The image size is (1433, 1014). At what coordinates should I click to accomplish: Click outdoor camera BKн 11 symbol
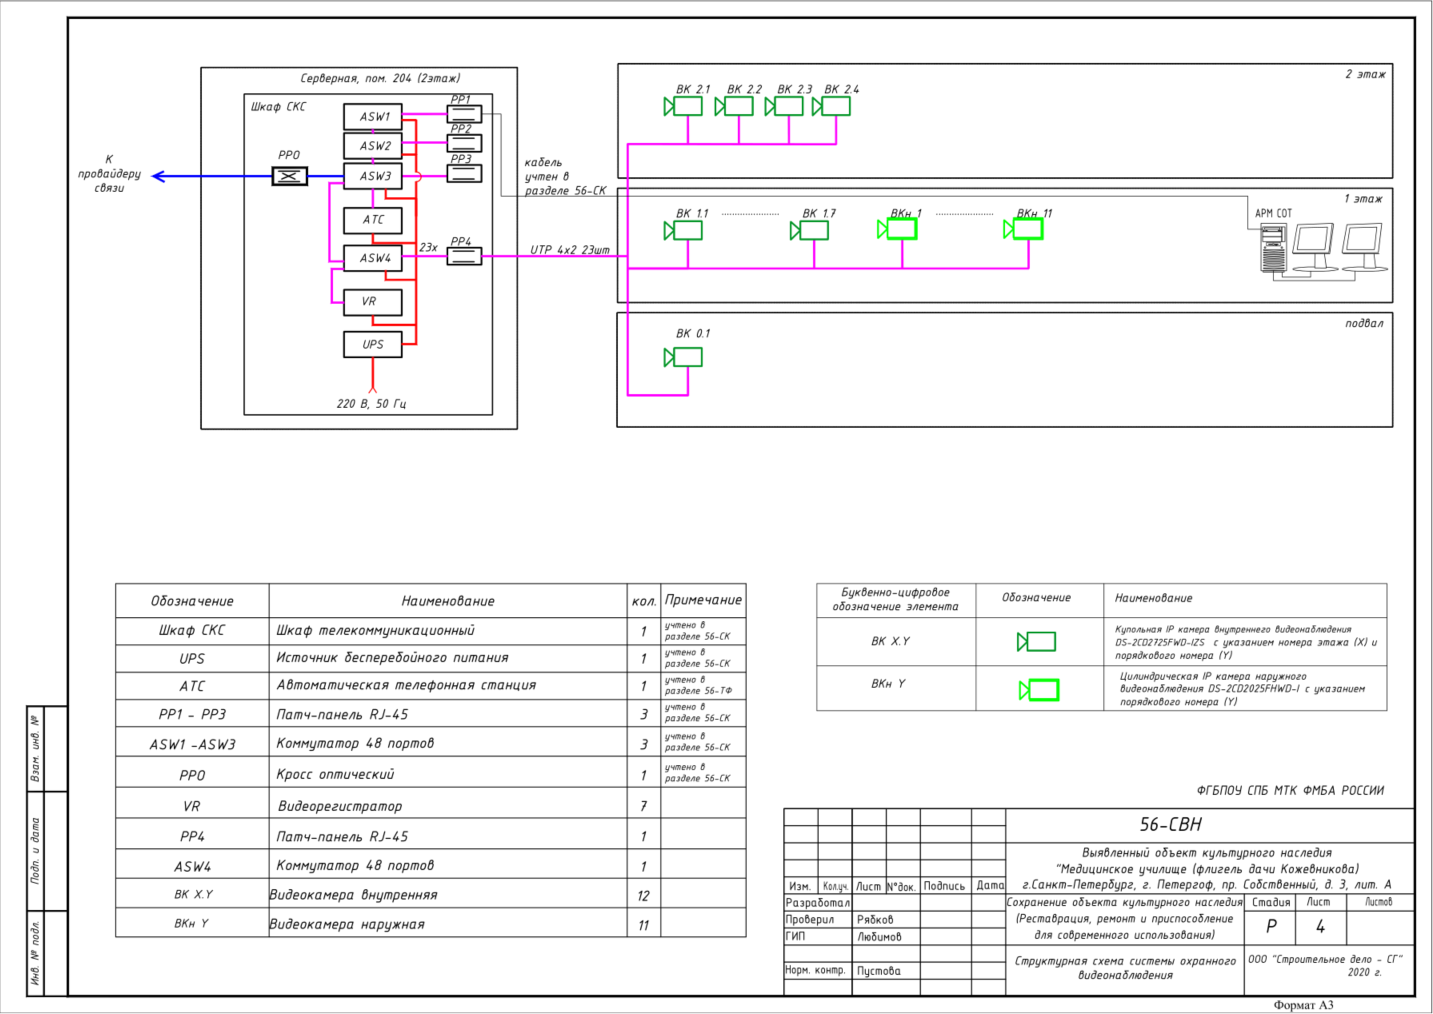tap(1023, 229)
